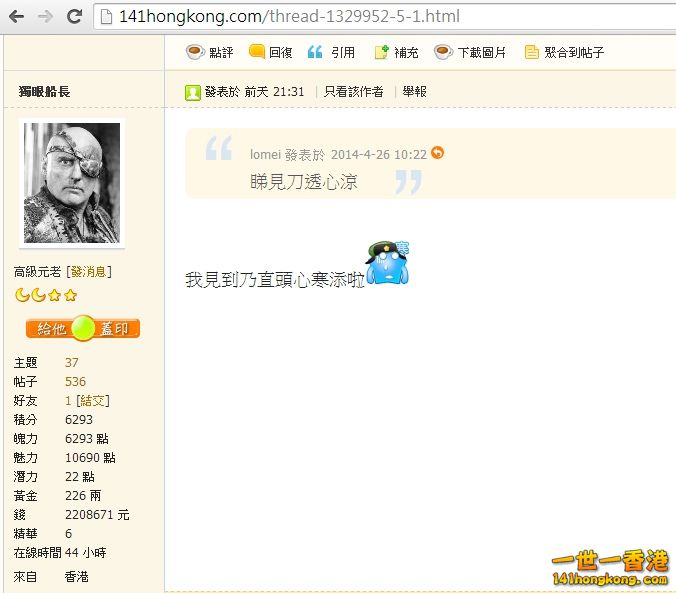
Task: Click the 潛力 value 22 點
Action: (80, 477)
